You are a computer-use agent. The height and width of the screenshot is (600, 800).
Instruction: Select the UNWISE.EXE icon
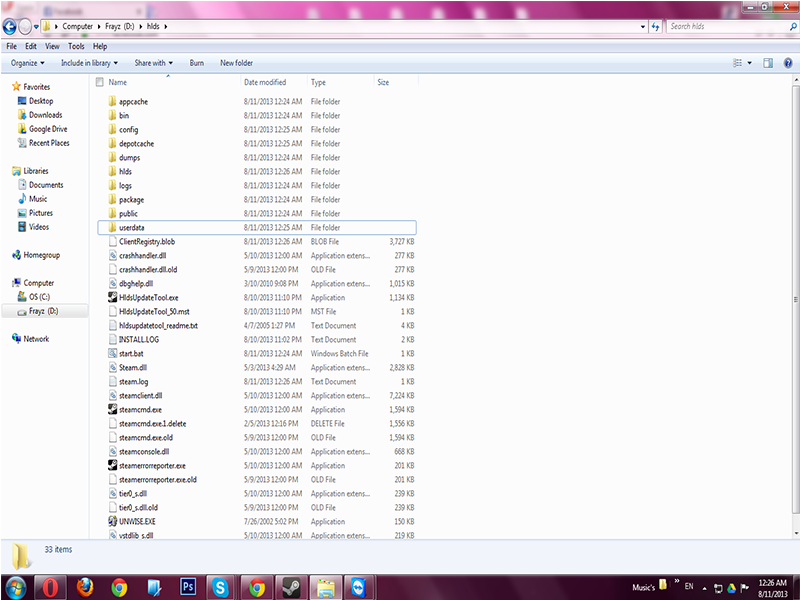tap(113, 521)
